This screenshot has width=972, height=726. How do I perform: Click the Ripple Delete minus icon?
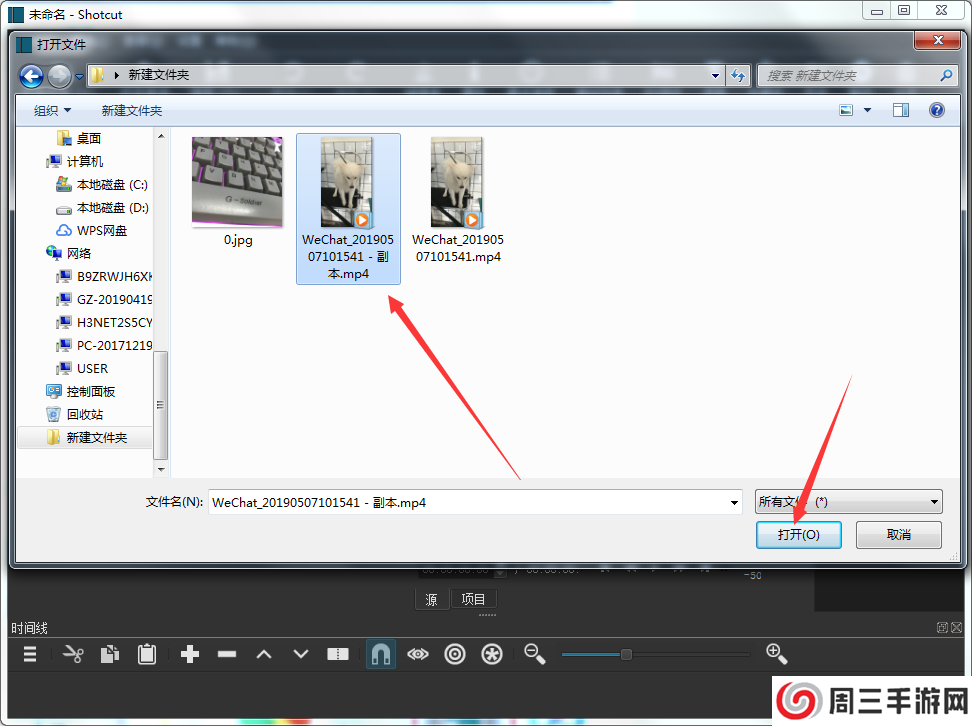227,654
